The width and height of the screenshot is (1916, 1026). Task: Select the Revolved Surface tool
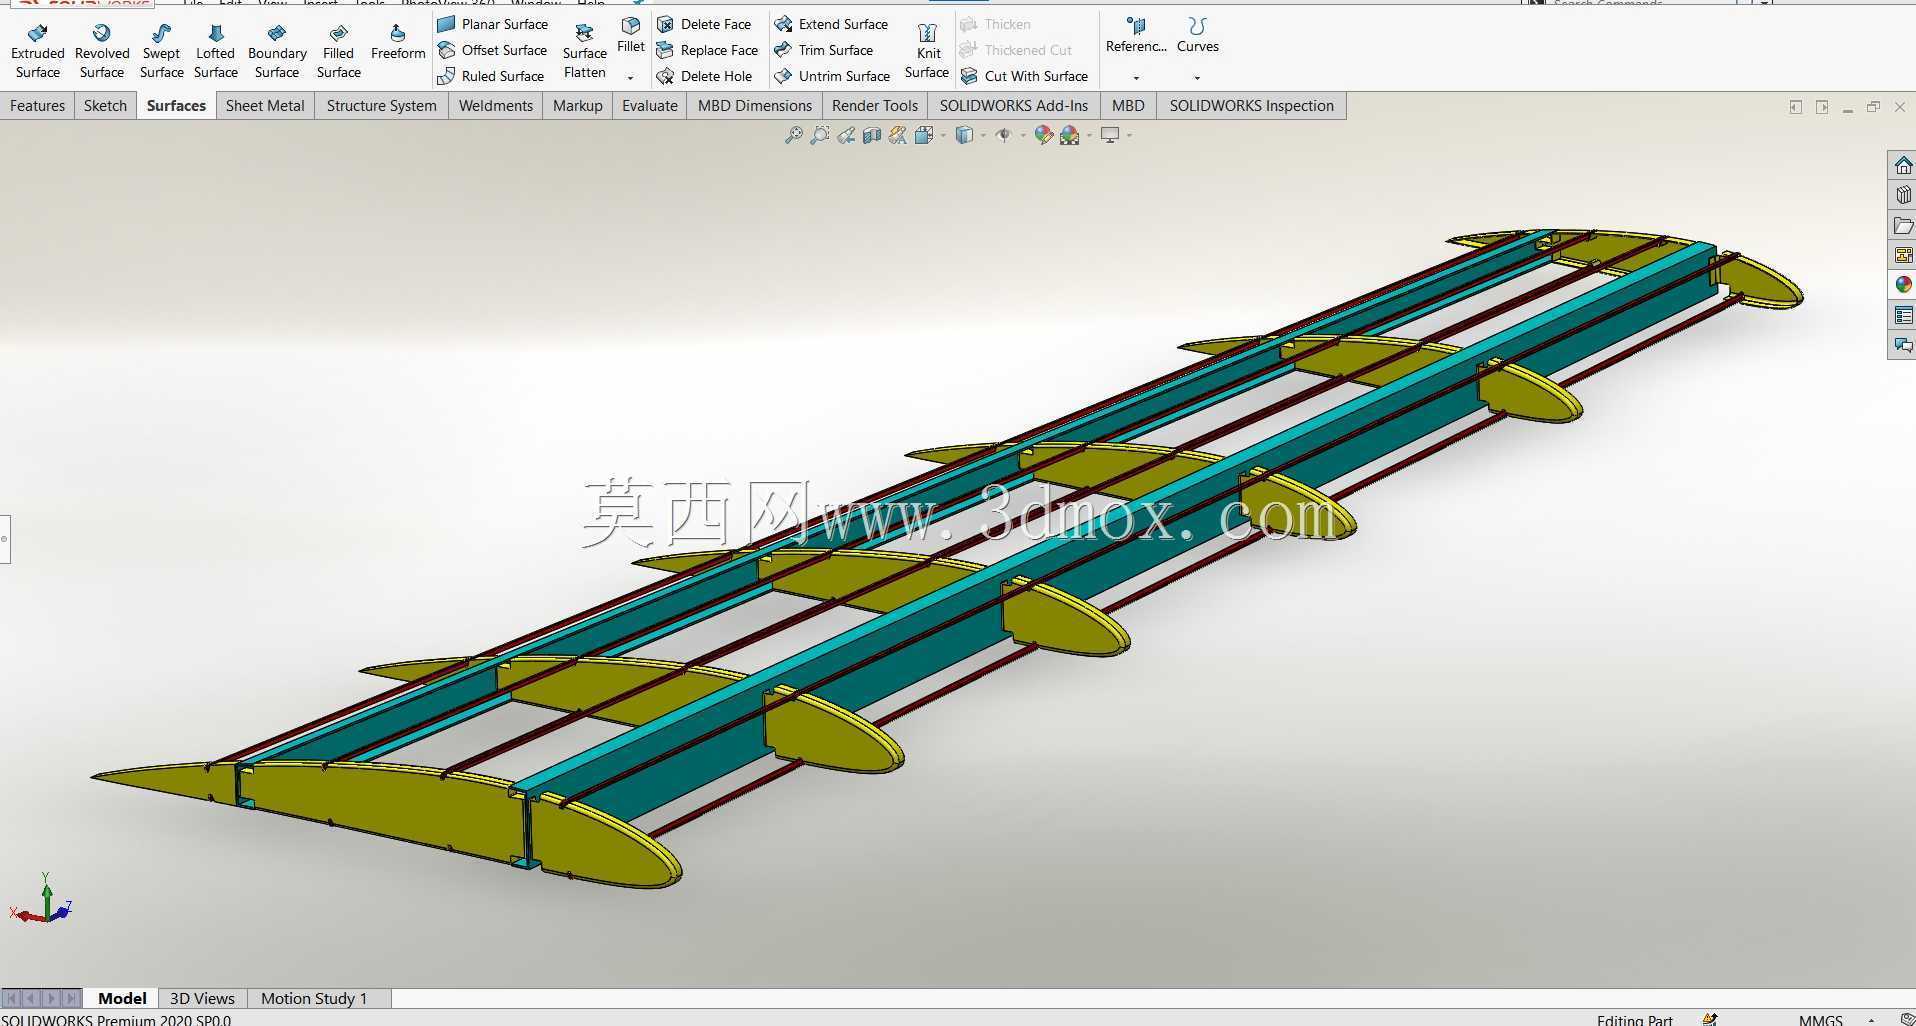coord(102,51)
